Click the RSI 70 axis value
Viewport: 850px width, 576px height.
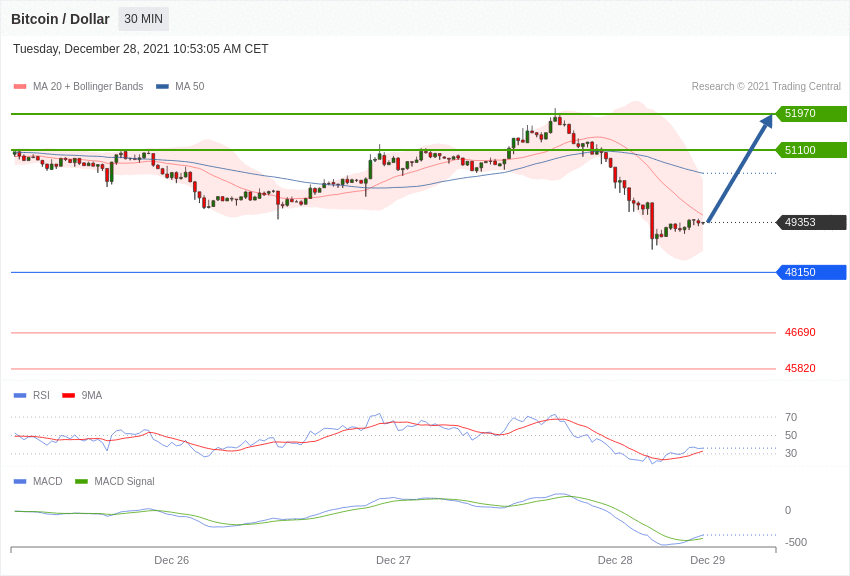(x=791, y=417)
